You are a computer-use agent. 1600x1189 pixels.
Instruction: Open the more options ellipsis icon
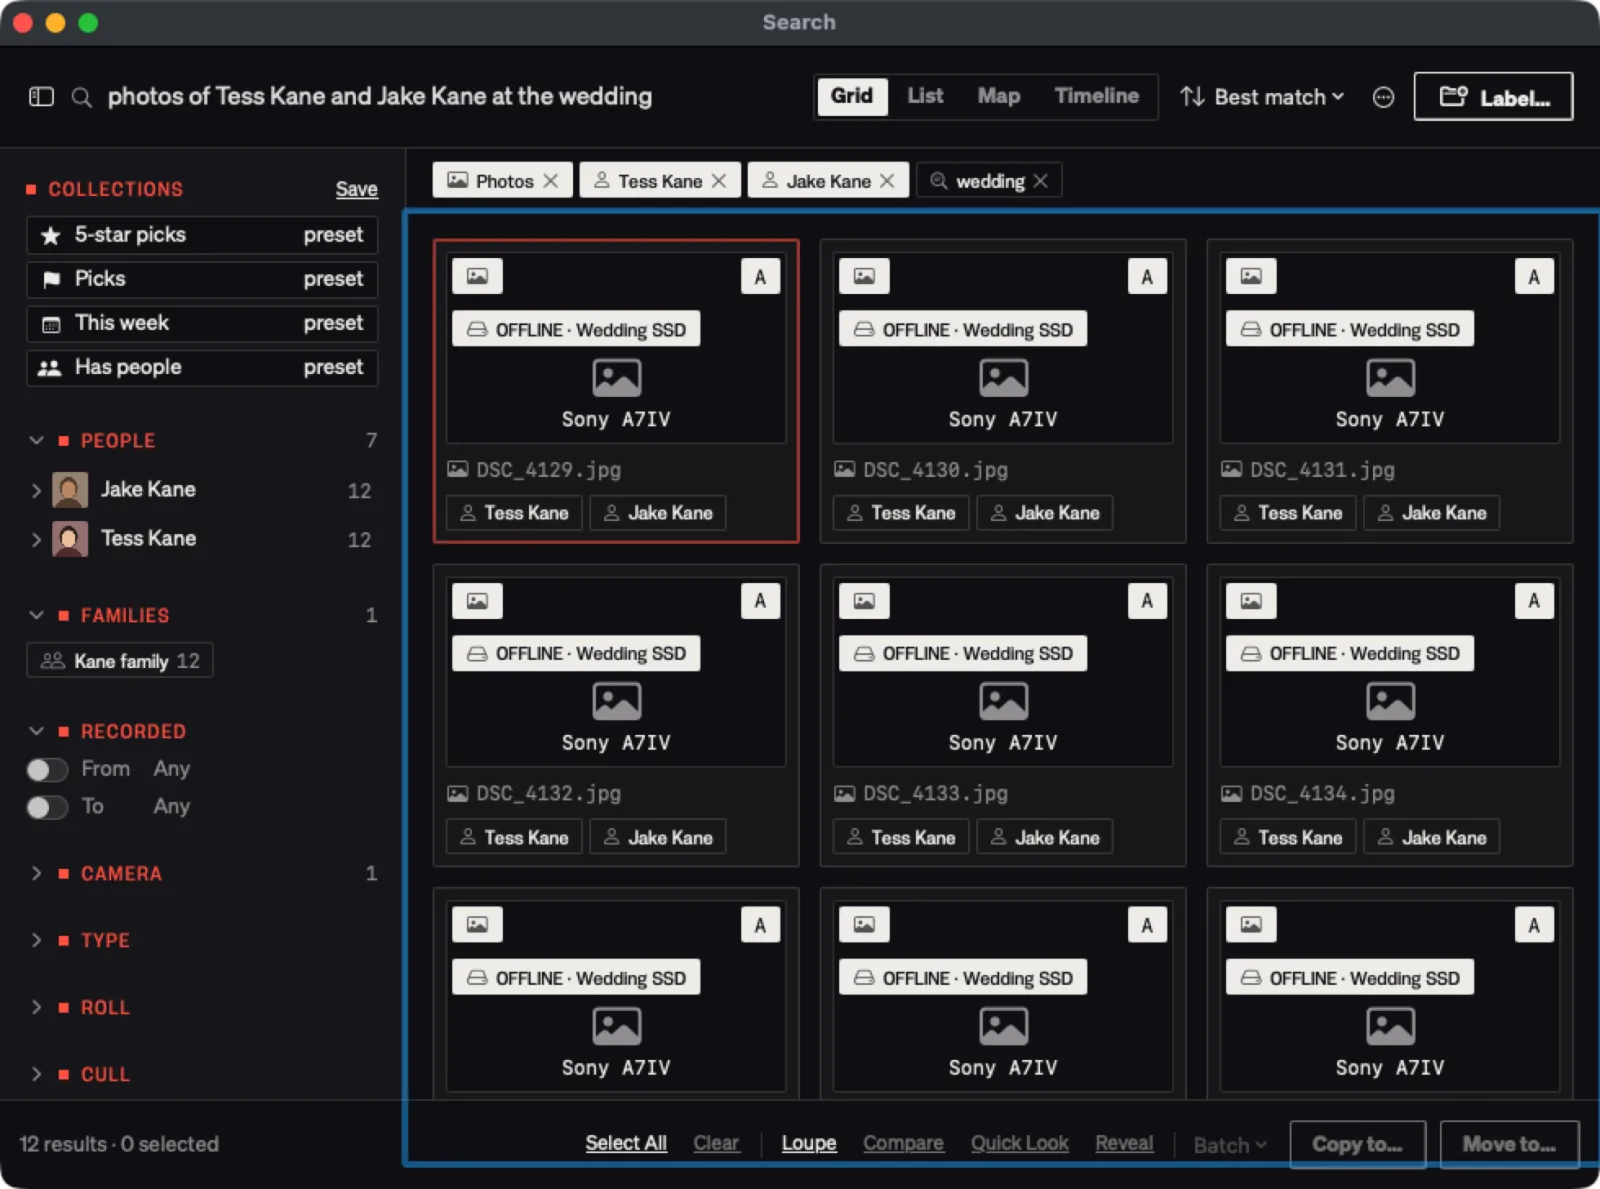[x=1383, y=97]
